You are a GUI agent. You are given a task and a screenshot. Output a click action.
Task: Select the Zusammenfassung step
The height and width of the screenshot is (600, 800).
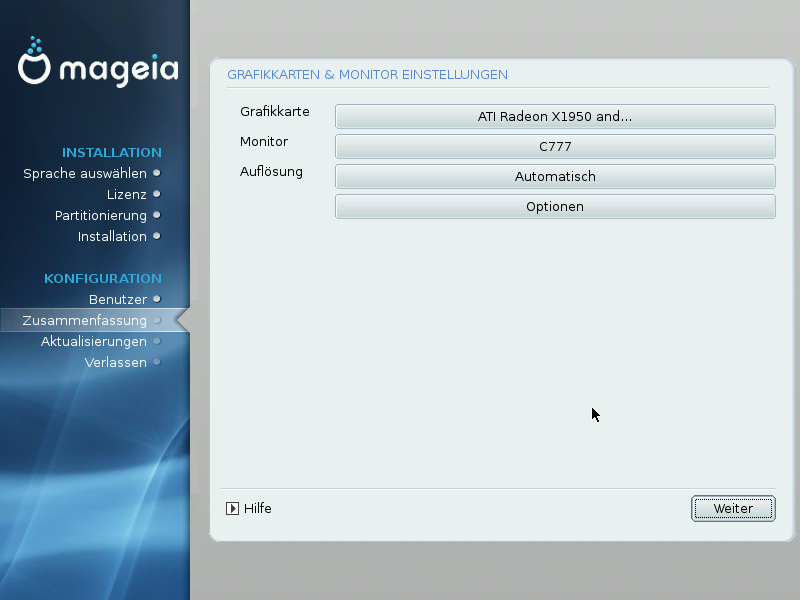click(85, 320)
